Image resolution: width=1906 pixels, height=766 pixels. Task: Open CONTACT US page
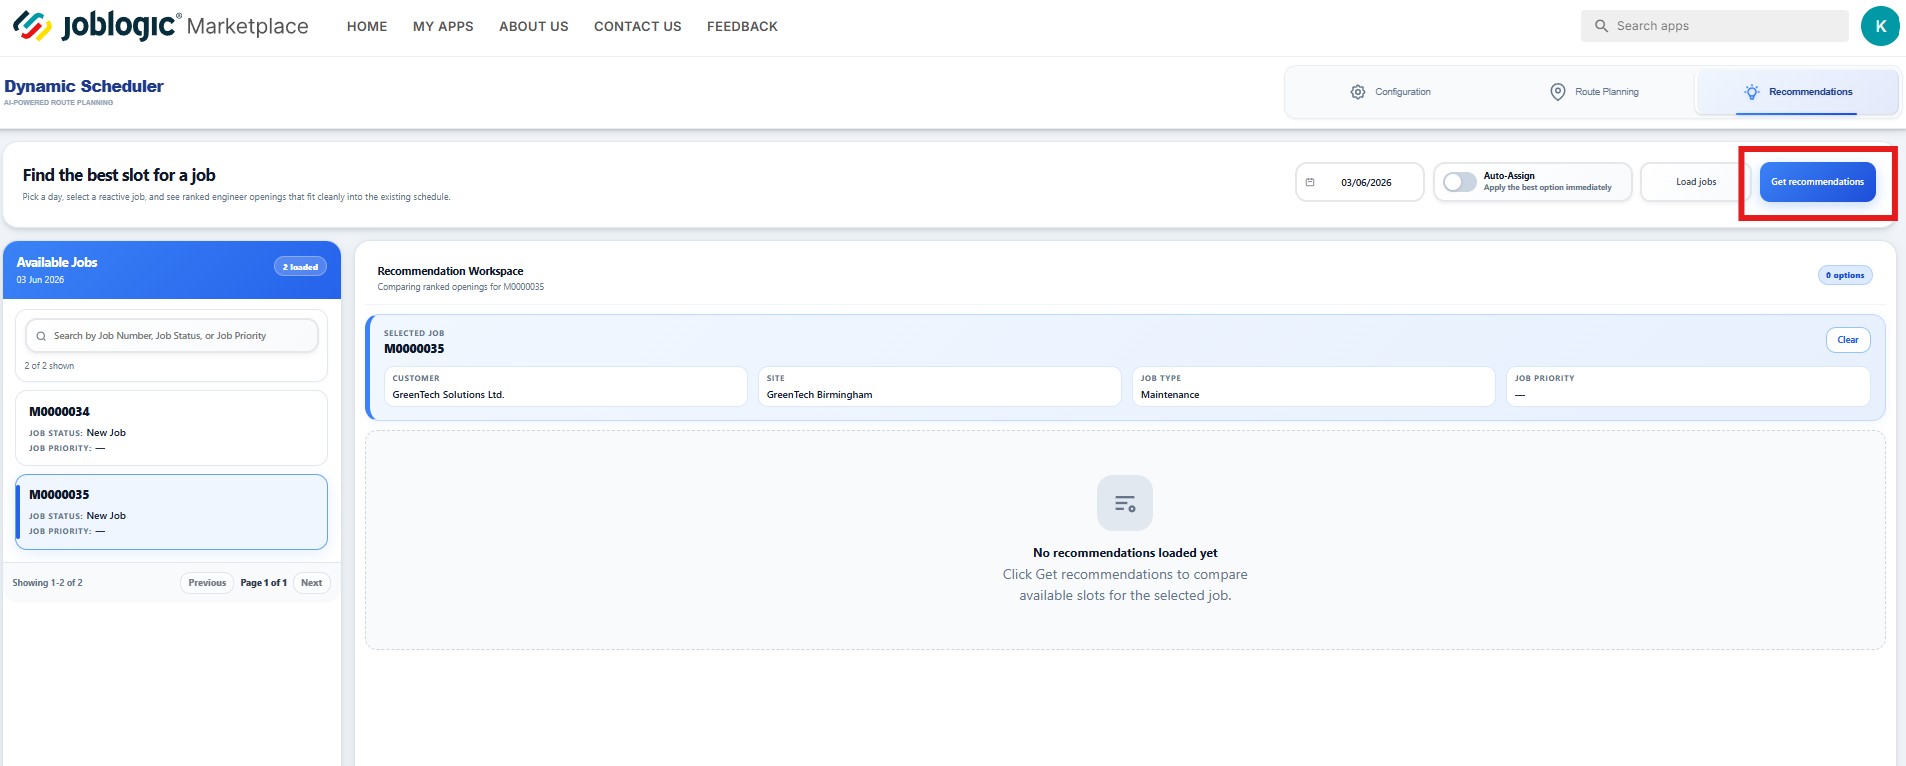tap(638, 26)
